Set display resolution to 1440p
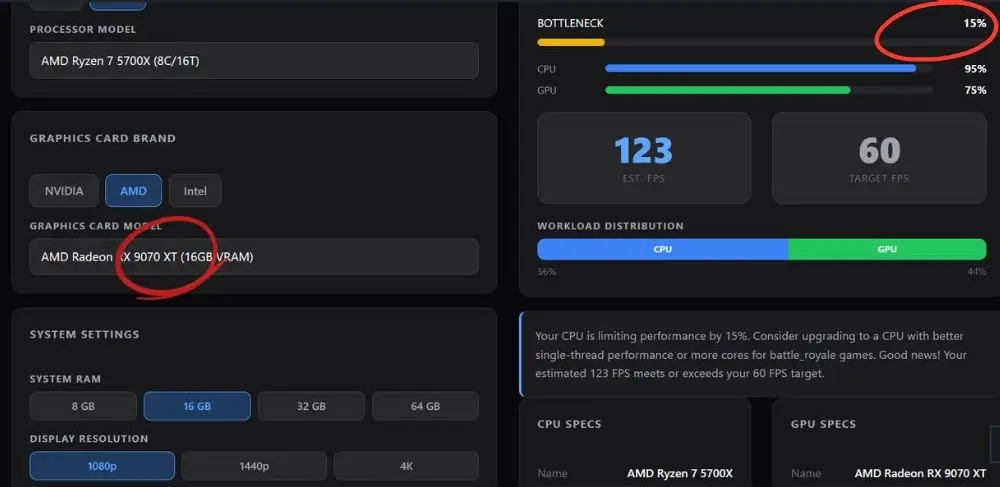1000x487 pixels. tap(254, 466)
